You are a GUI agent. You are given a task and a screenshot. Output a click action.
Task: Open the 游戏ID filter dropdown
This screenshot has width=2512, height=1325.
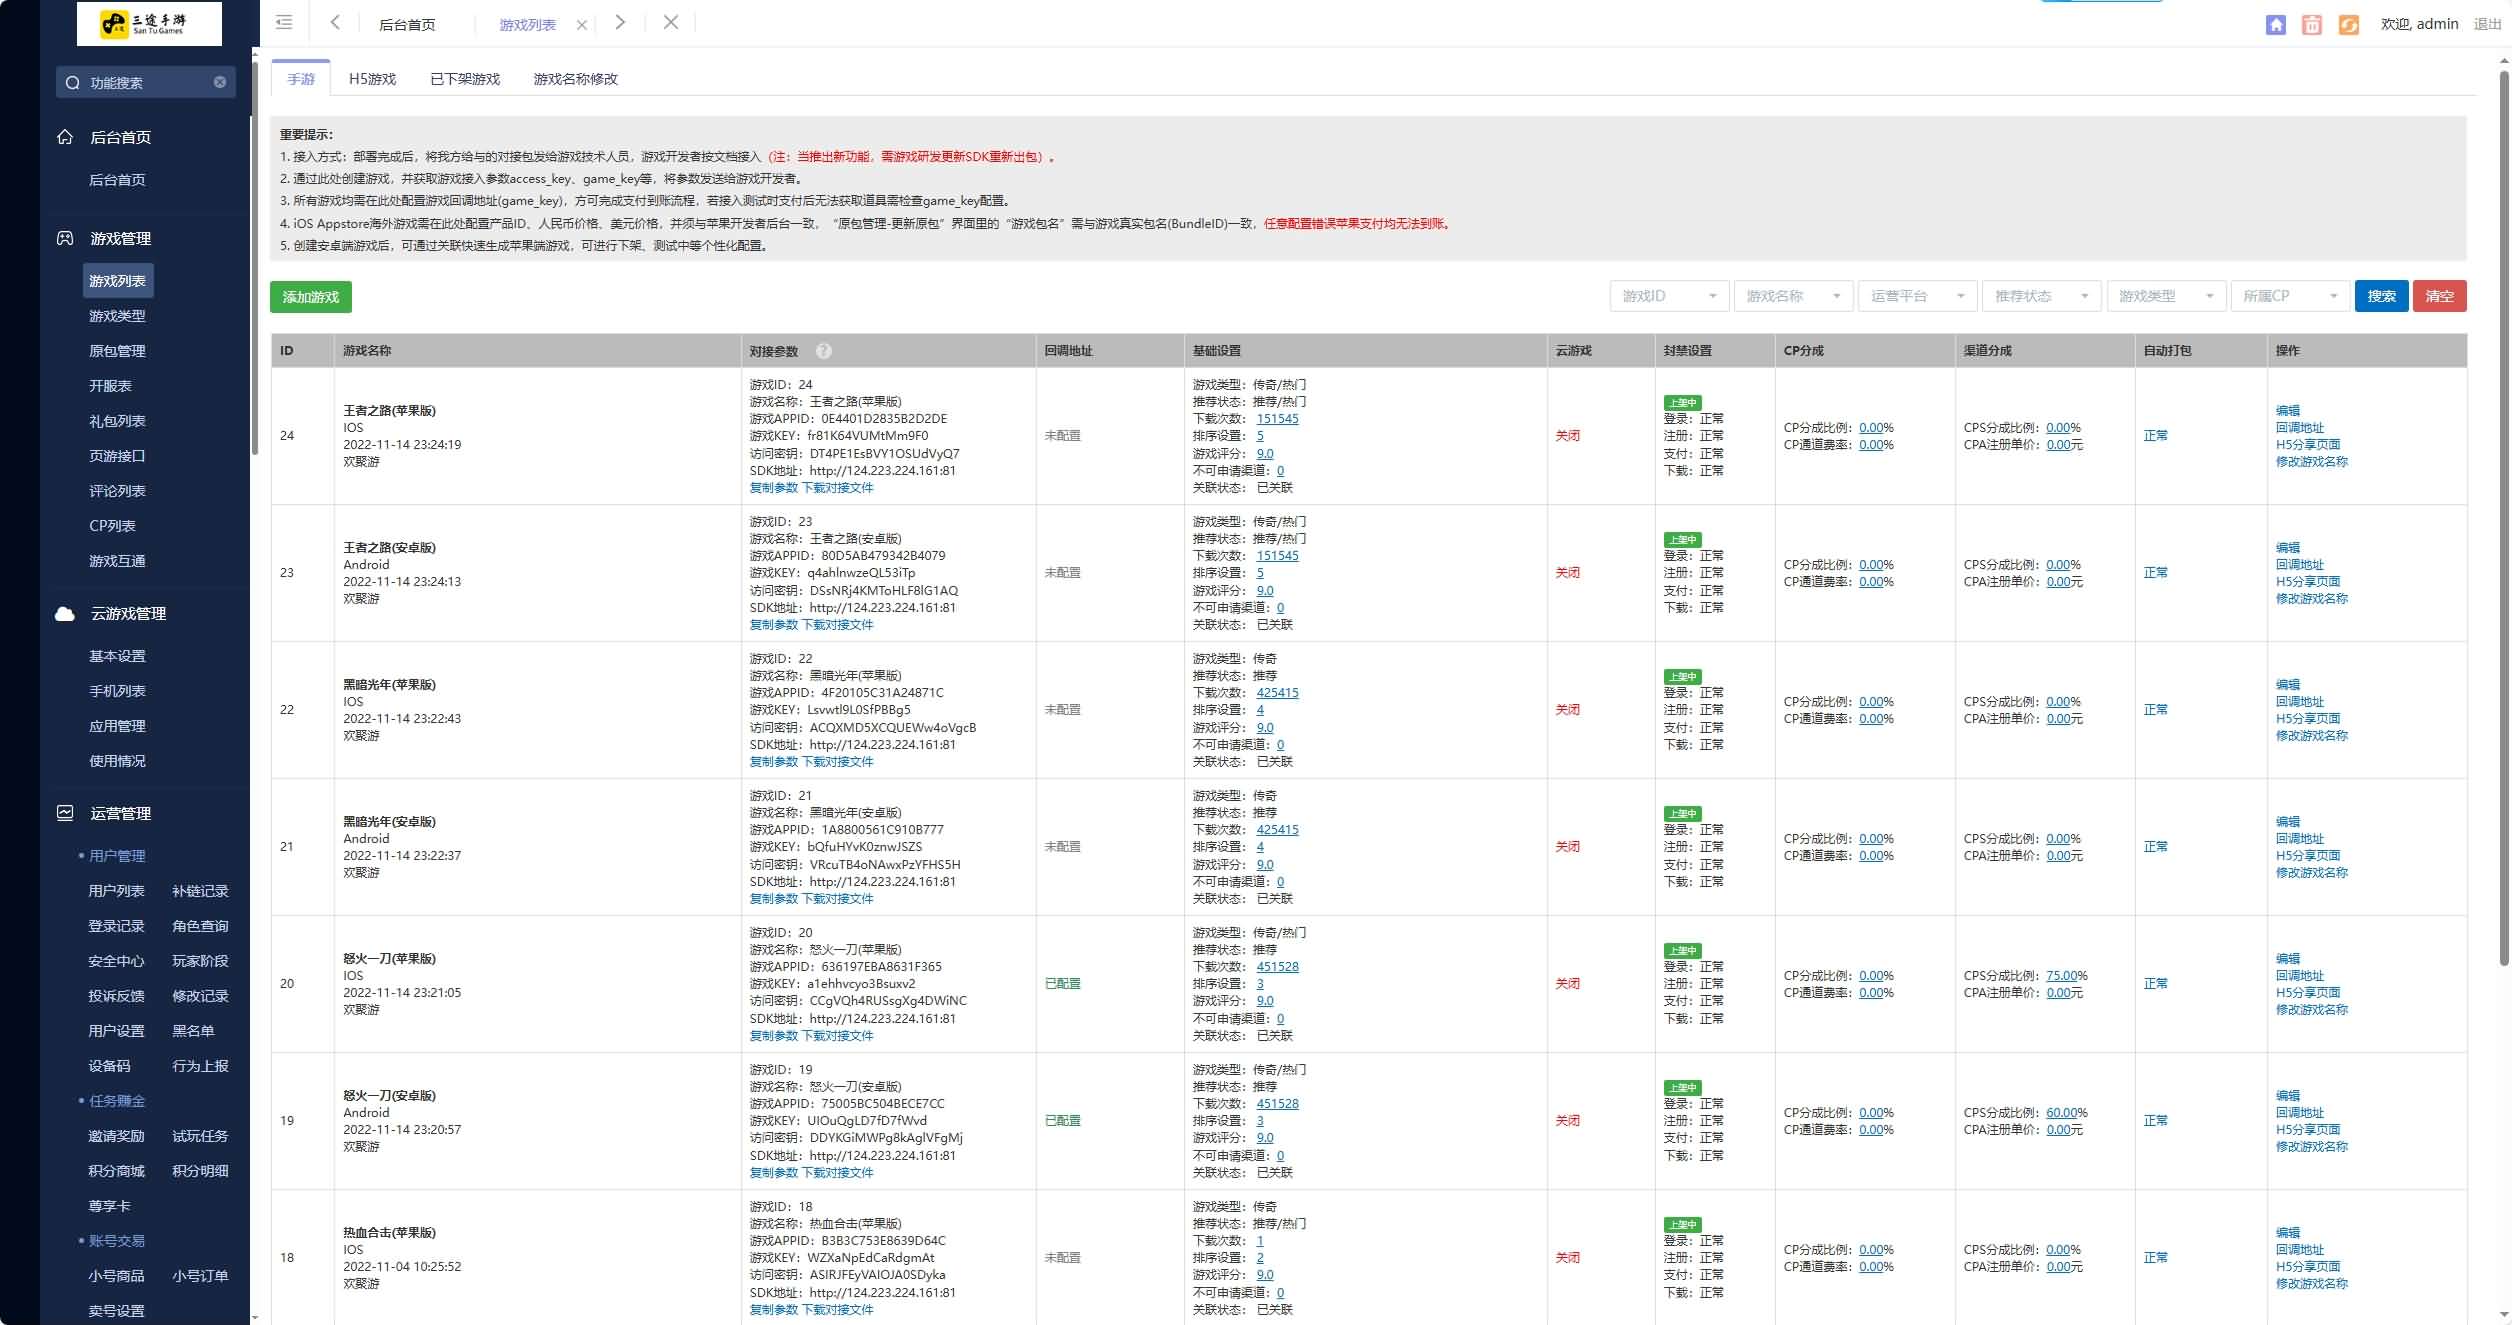(1668, 296)
